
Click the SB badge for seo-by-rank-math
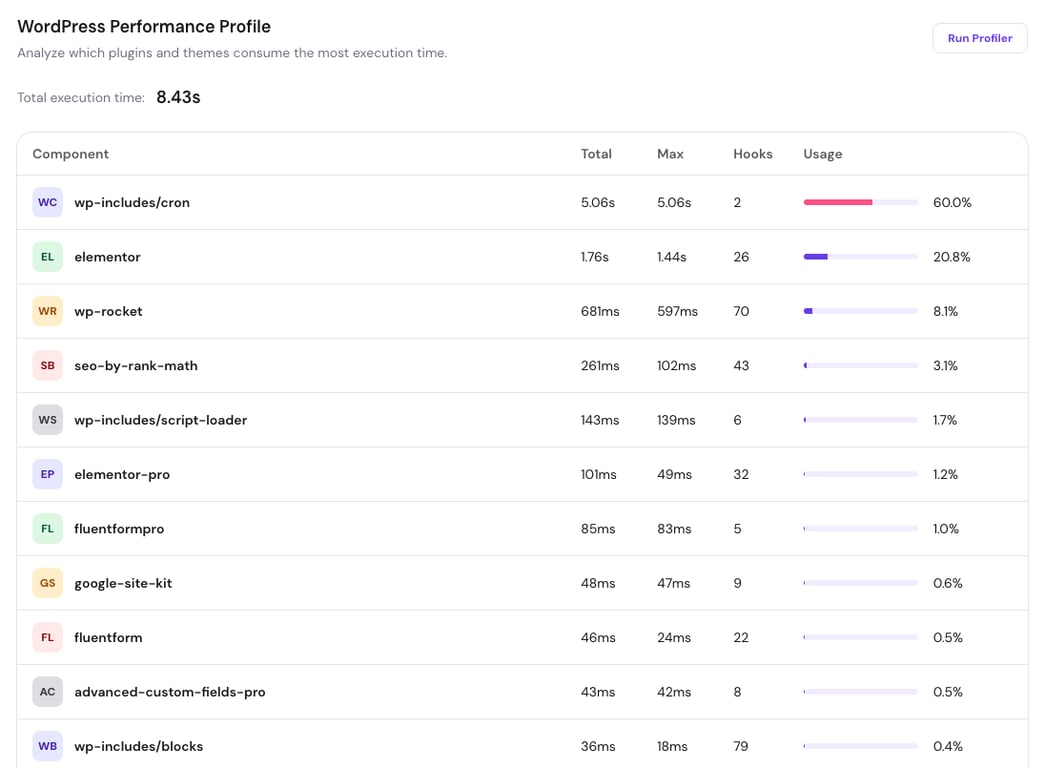tap(47, 365)
